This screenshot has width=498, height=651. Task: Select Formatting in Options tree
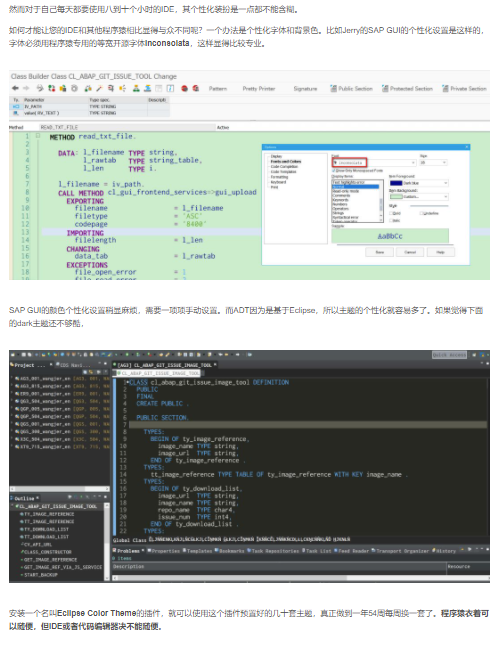(x=279, y=177)
